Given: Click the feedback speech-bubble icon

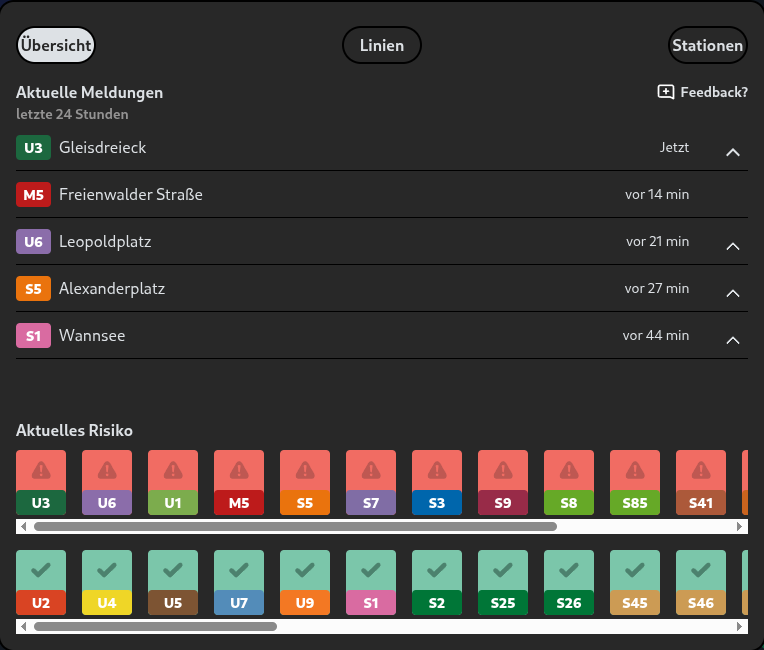Looking at the screenshot, I should (x=666, y=92).
